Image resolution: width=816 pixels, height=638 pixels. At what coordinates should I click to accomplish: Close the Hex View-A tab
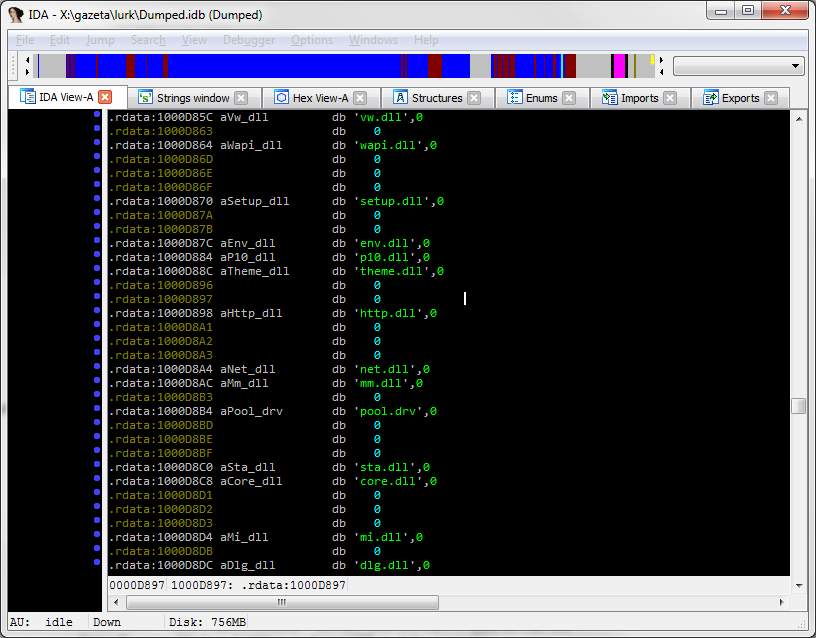pos(360,98)
